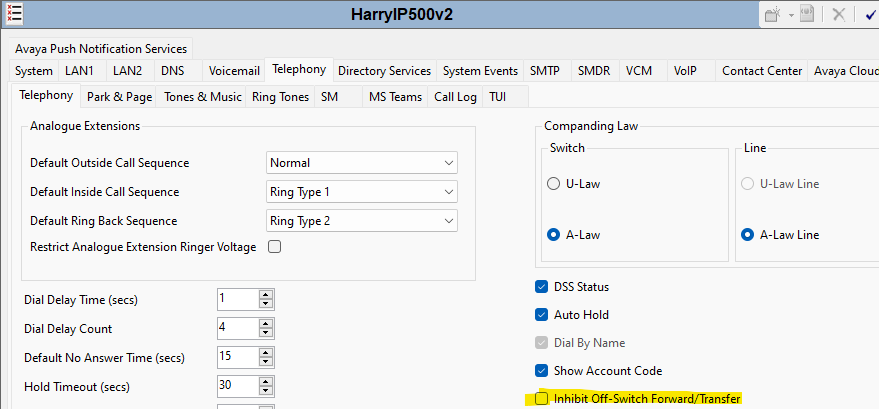Click the delete X icon in title bar
Viewport: 879px width, 409px height.
tap(839, 15)
